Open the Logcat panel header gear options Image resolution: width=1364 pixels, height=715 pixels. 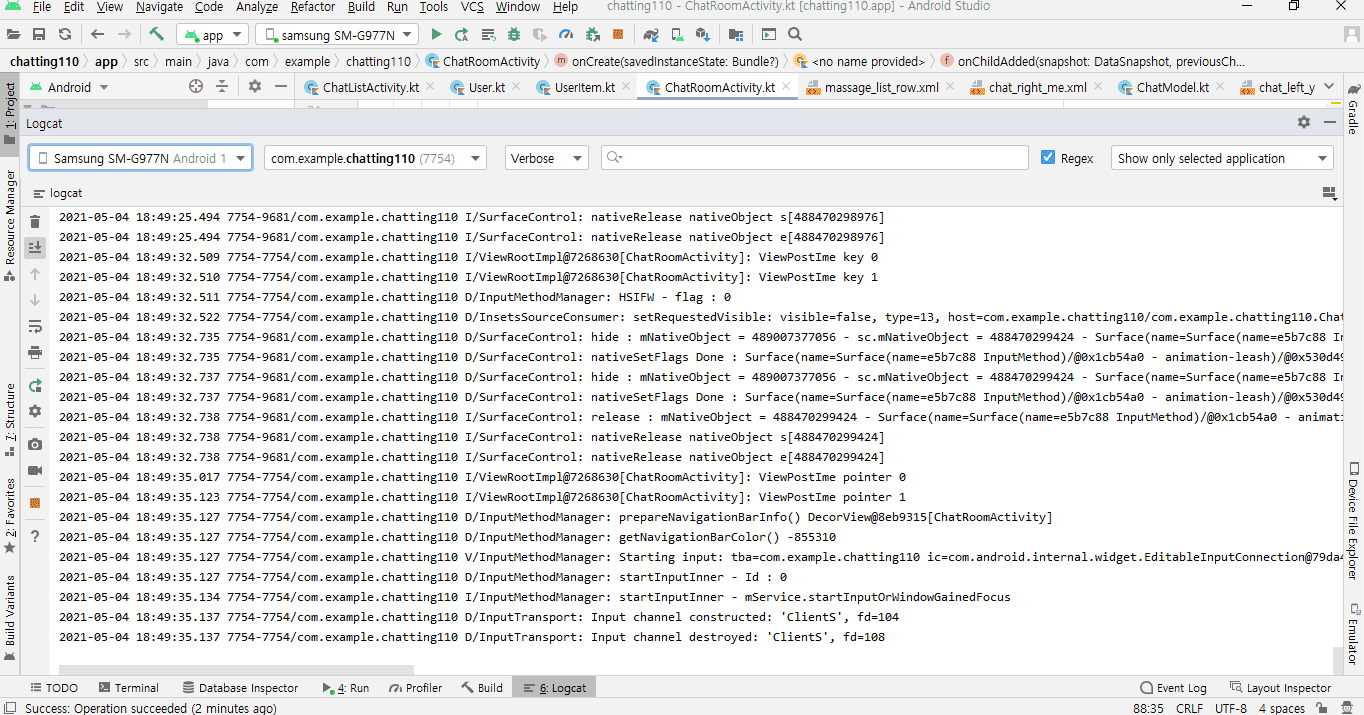point(1304,122)
